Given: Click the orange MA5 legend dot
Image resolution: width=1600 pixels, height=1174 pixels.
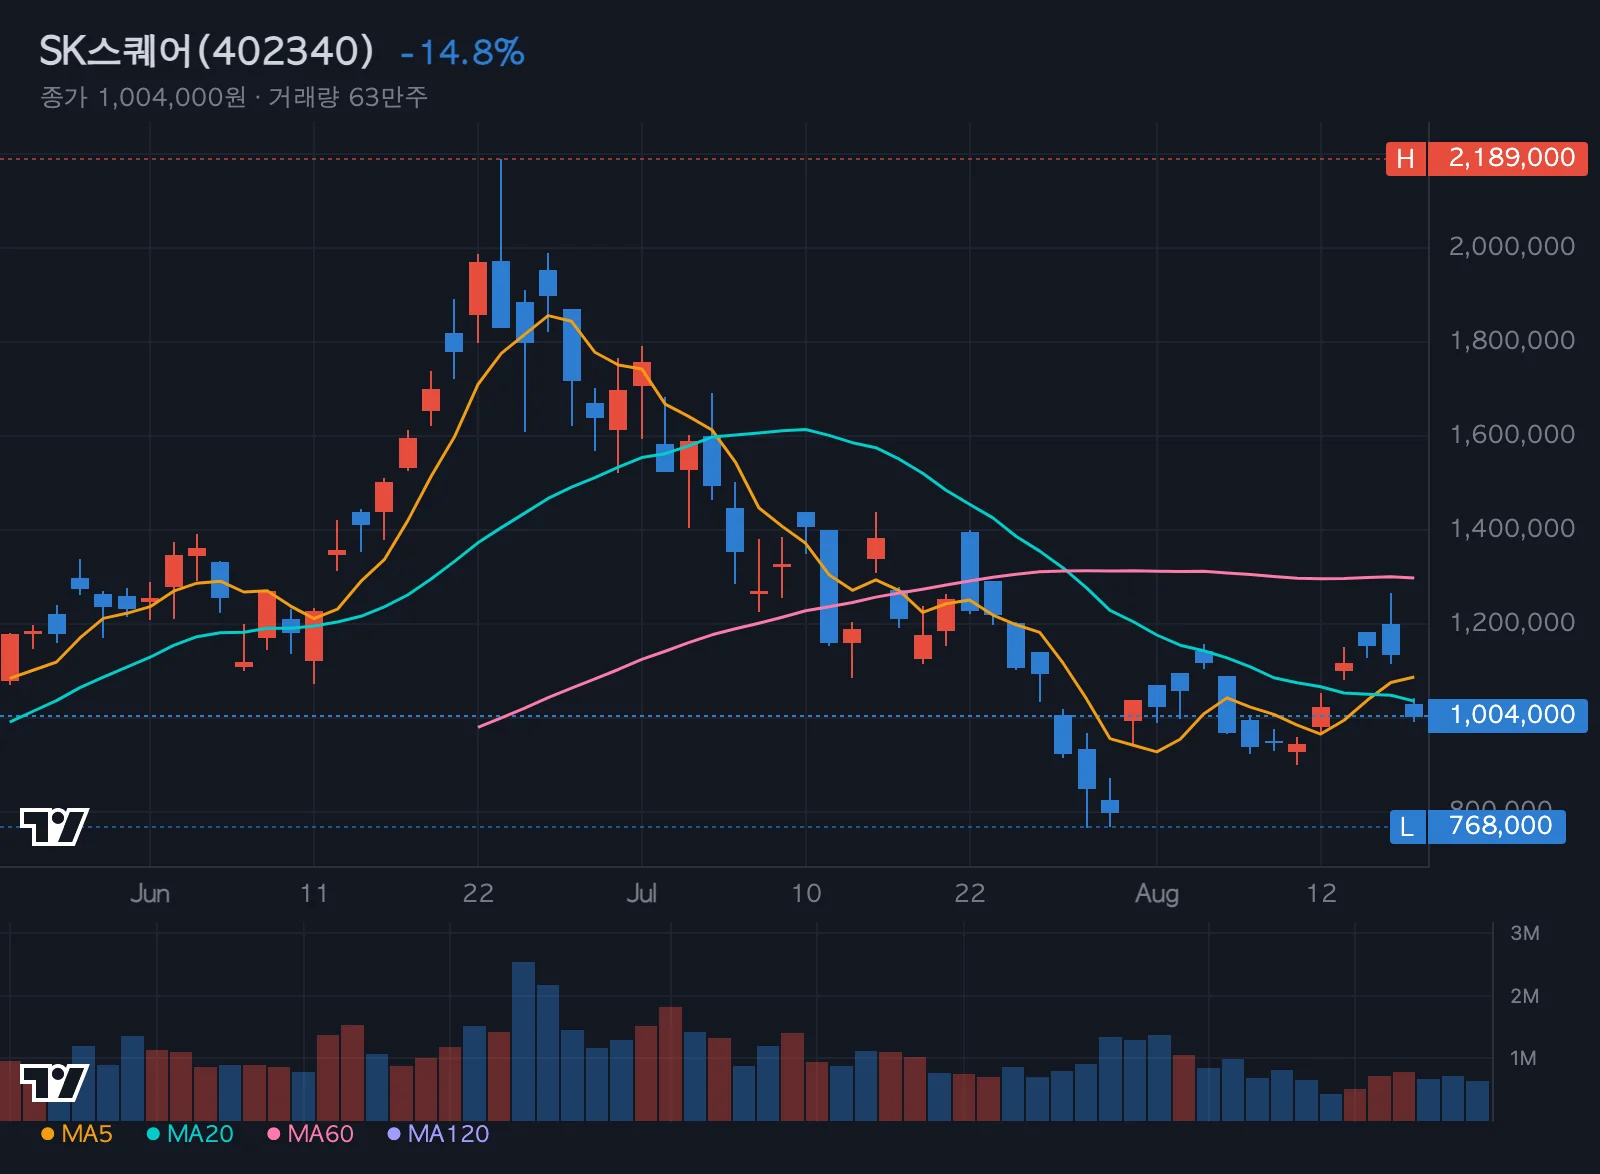Looking at the screenshot, I should pos(47,1134).
